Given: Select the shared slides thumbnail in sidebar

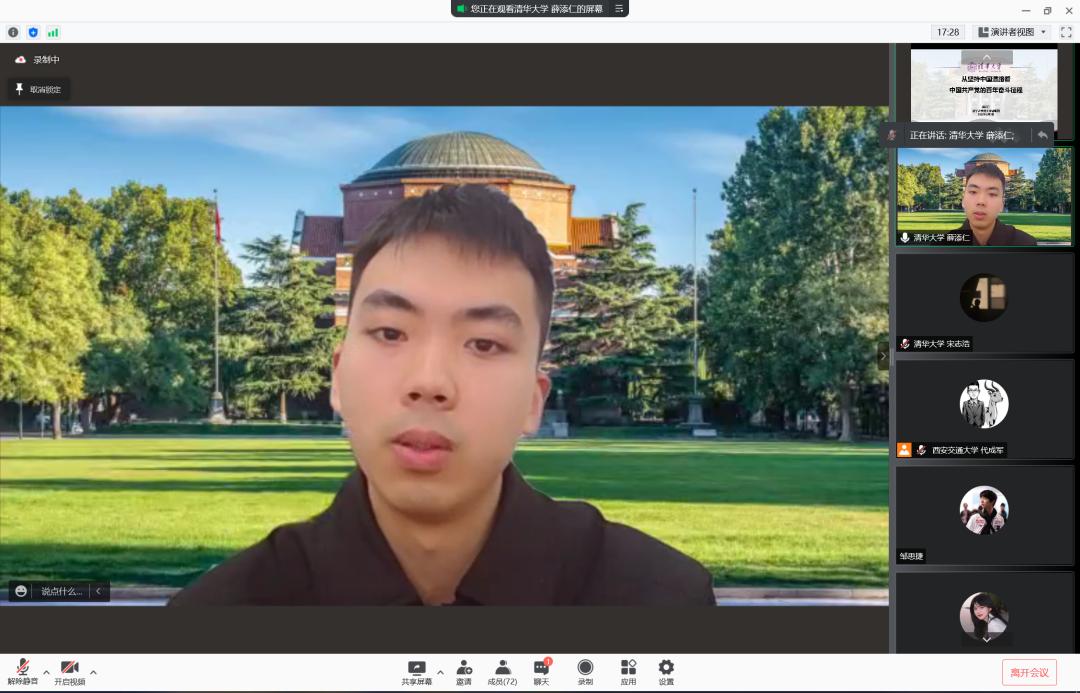Looking at the screenshot, I should point(984,84).
